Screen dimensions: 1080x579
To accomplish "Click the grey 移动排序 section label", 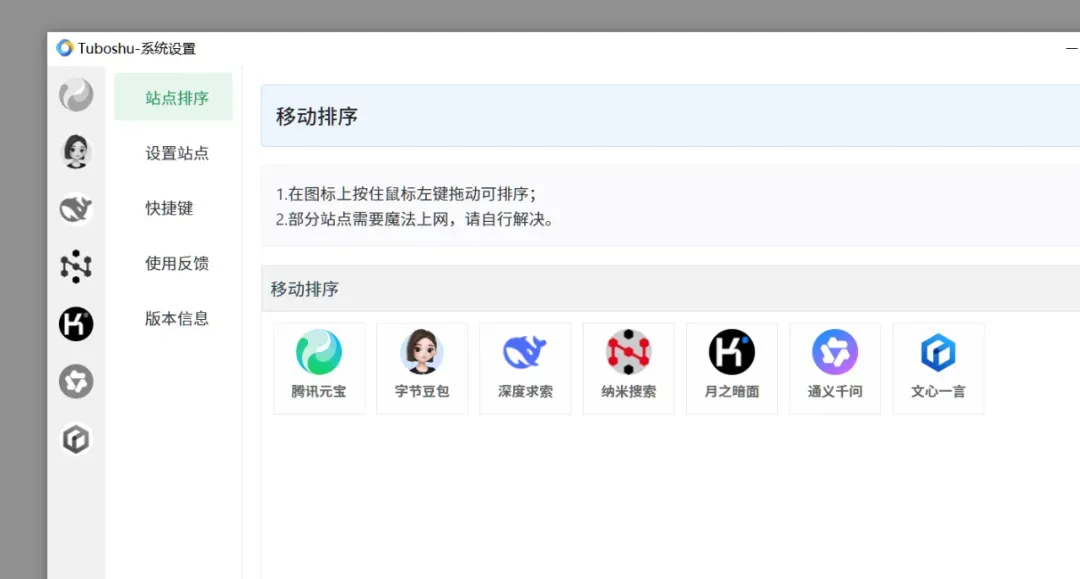I will click(x=304, y=289).
